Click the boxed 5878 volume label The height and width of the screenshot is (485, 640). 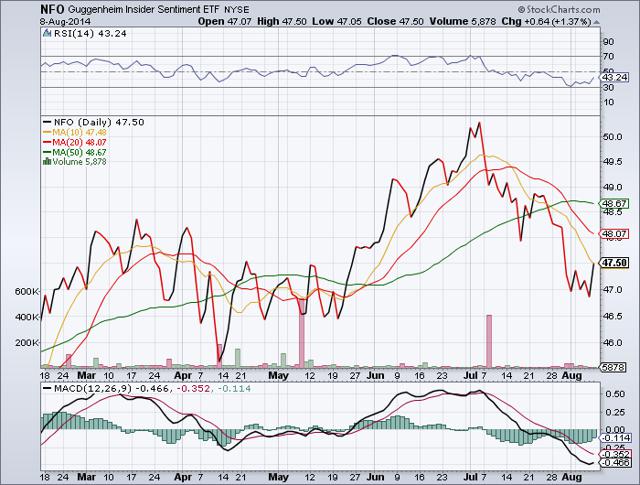pos(614,367)
